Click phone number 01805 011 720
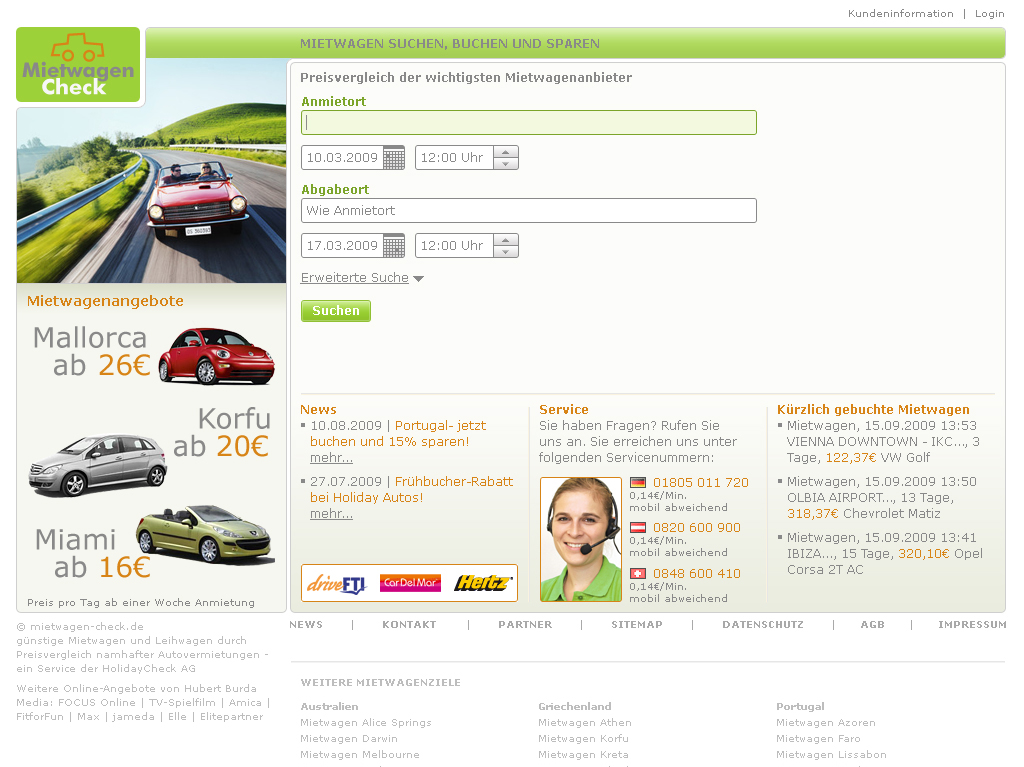 [x=701, y=482]
